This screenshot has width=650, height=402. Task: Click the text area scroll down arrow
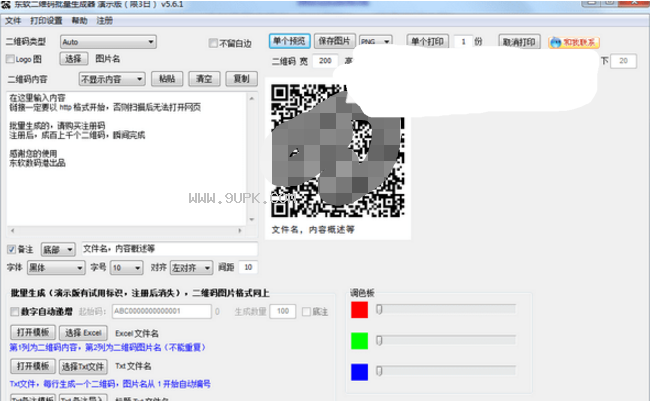252,219
